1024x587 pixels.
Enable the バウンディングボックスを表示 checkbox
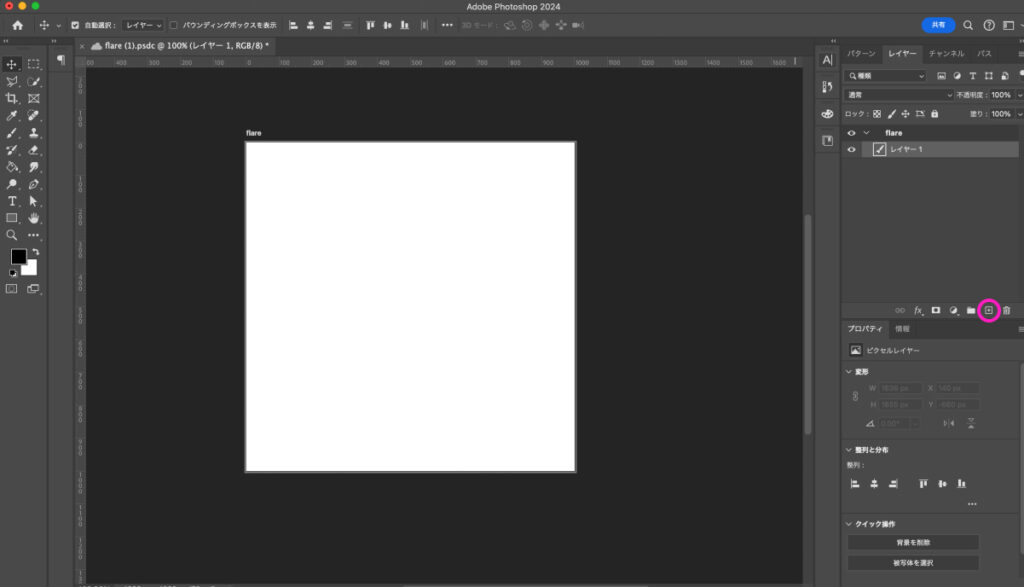point(174,25)
